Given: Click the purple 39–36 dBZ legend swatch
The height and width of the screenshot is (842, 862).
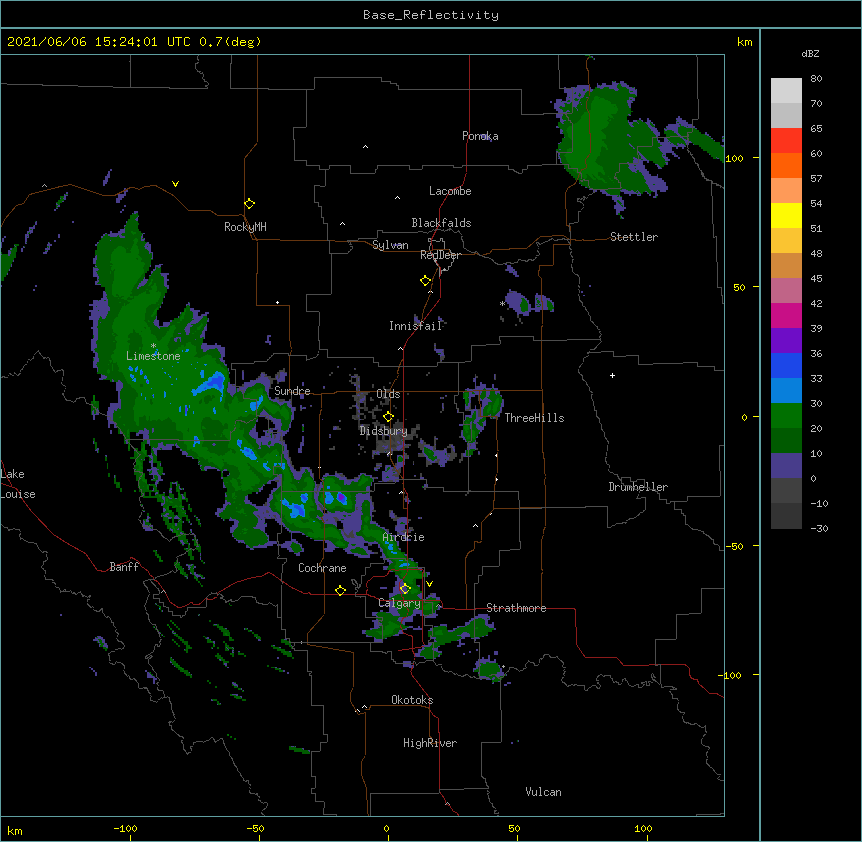Looking at the screenshot, I should [786, 340].
